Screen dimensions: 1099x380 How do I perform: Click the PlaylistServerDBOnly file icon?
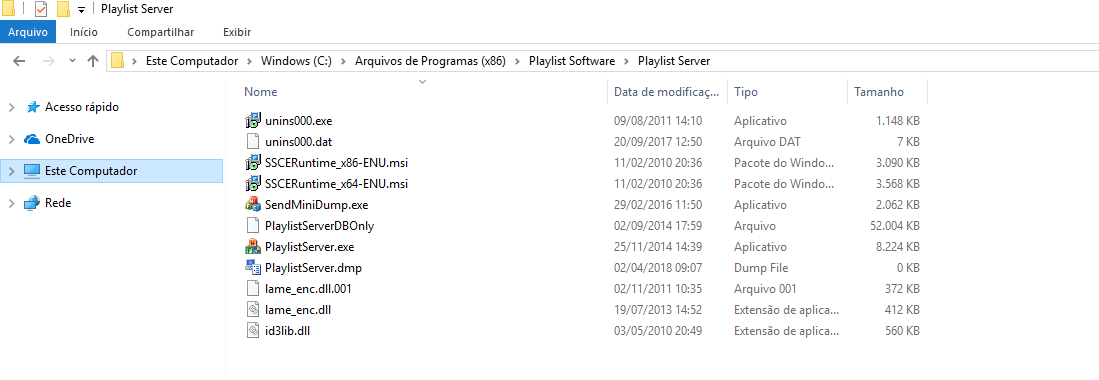coord(252,226)
